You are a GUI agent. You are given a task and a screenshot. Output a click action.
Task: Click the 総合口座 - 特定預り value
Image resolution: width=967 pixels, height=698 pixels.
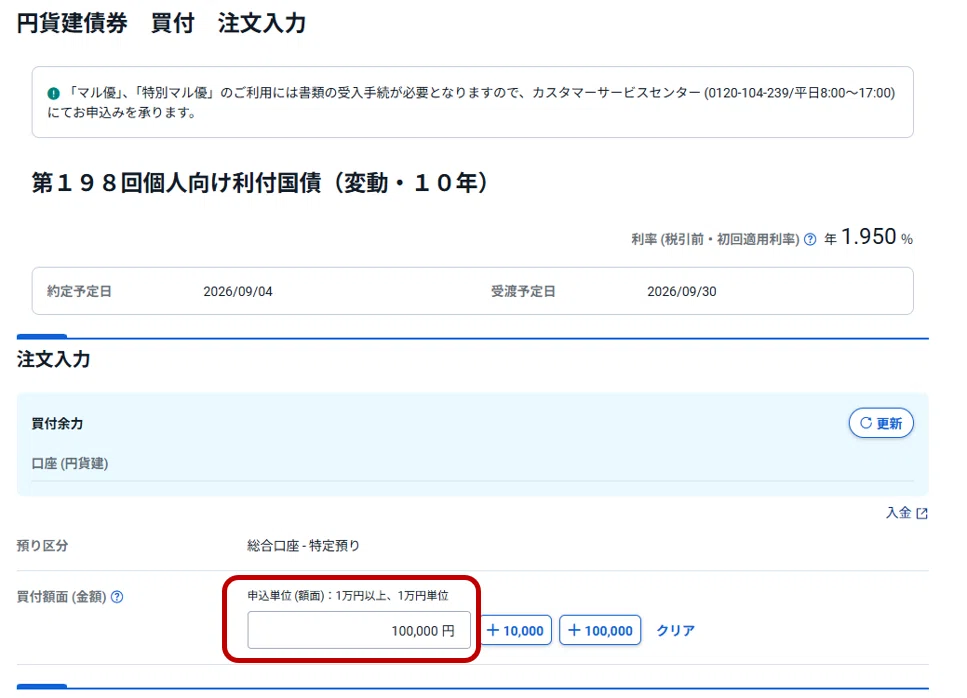pos(303,546)
